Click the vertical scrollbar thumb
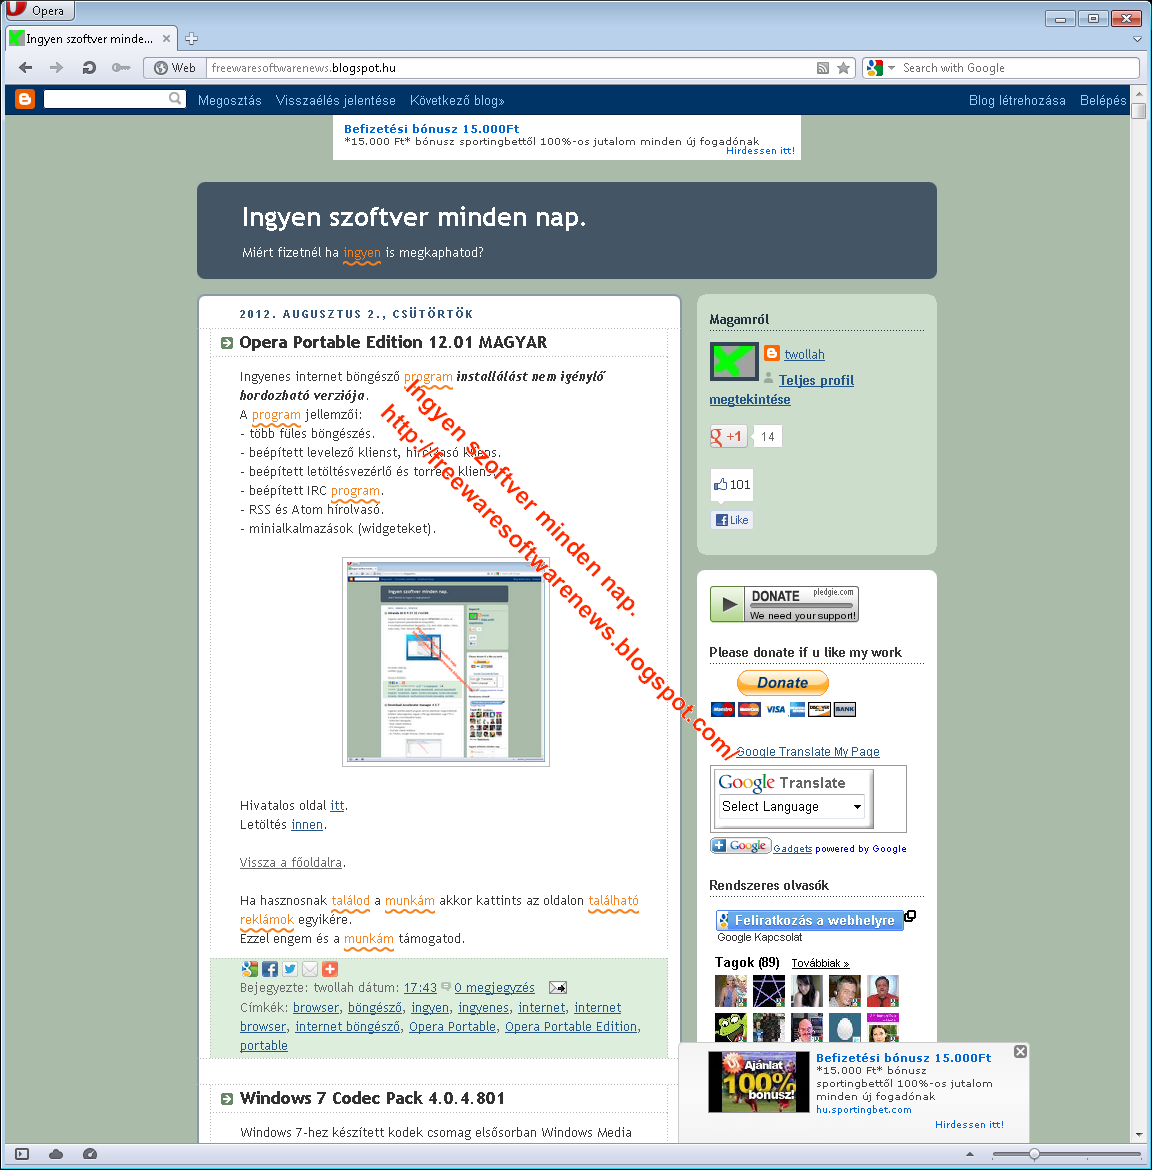This screenshot has width=1152, height=1170. (1138, 111)
